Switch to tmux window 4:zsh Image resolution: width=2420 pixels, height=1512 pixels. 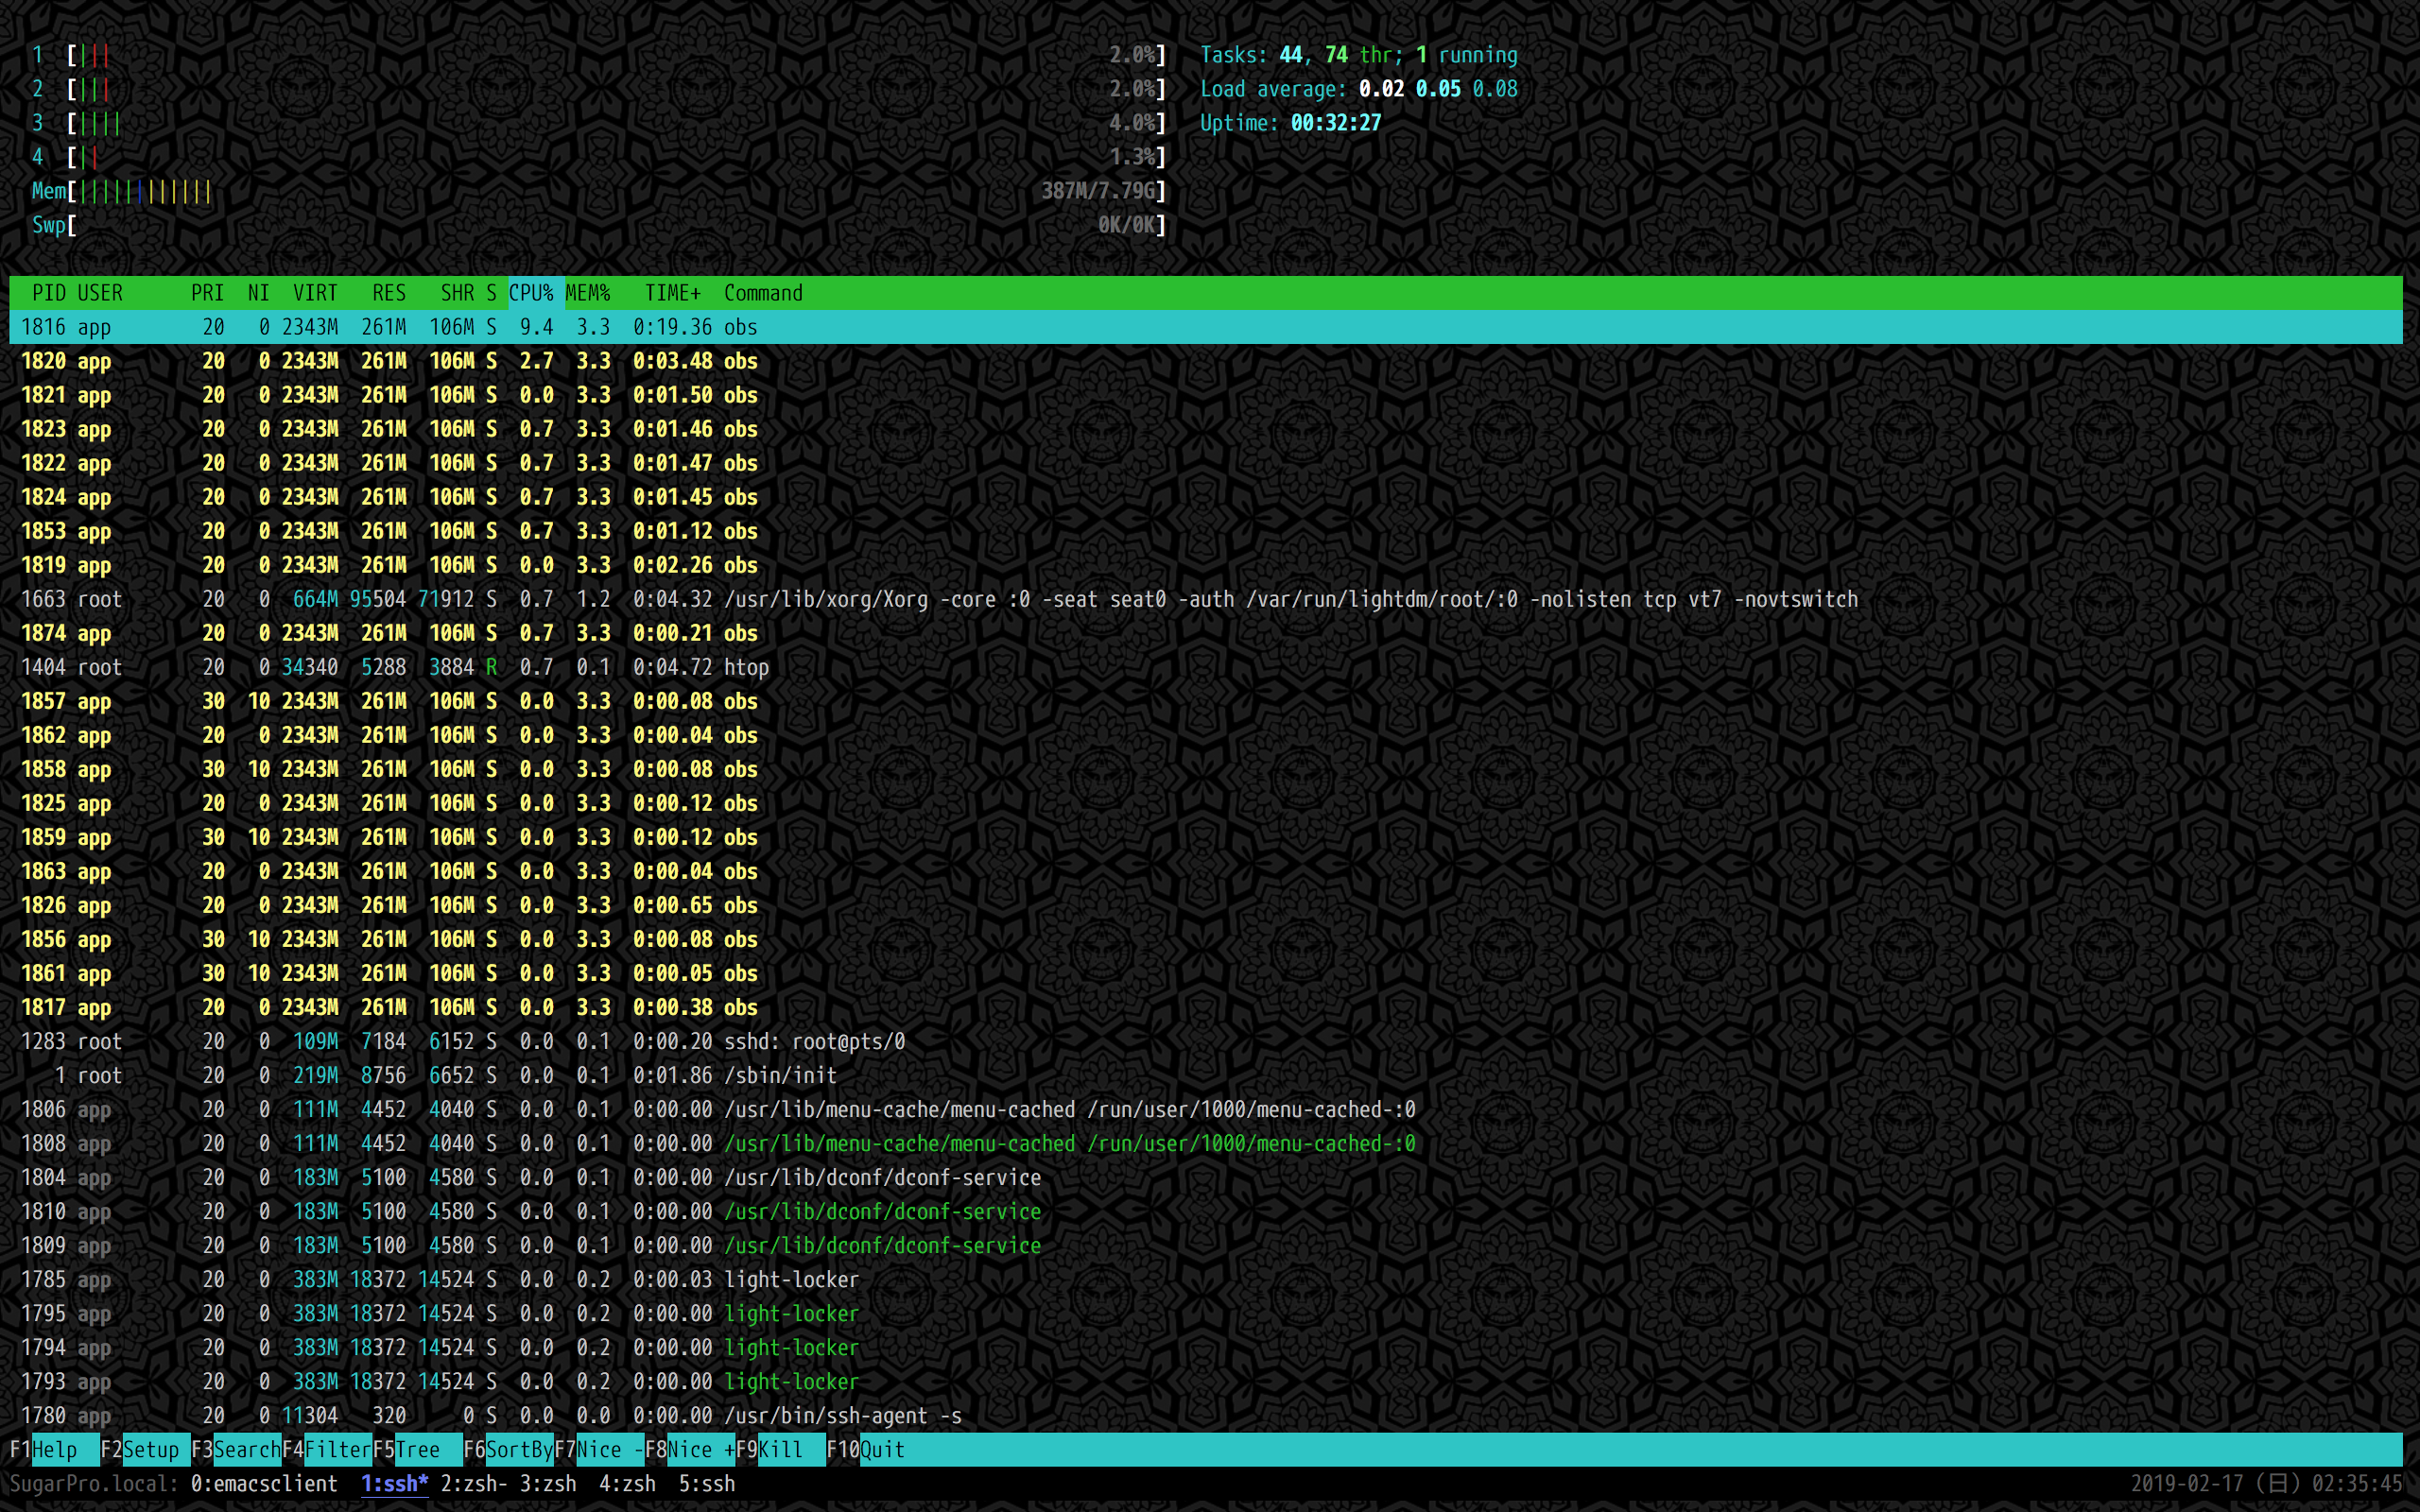(x=627, y=1483)
